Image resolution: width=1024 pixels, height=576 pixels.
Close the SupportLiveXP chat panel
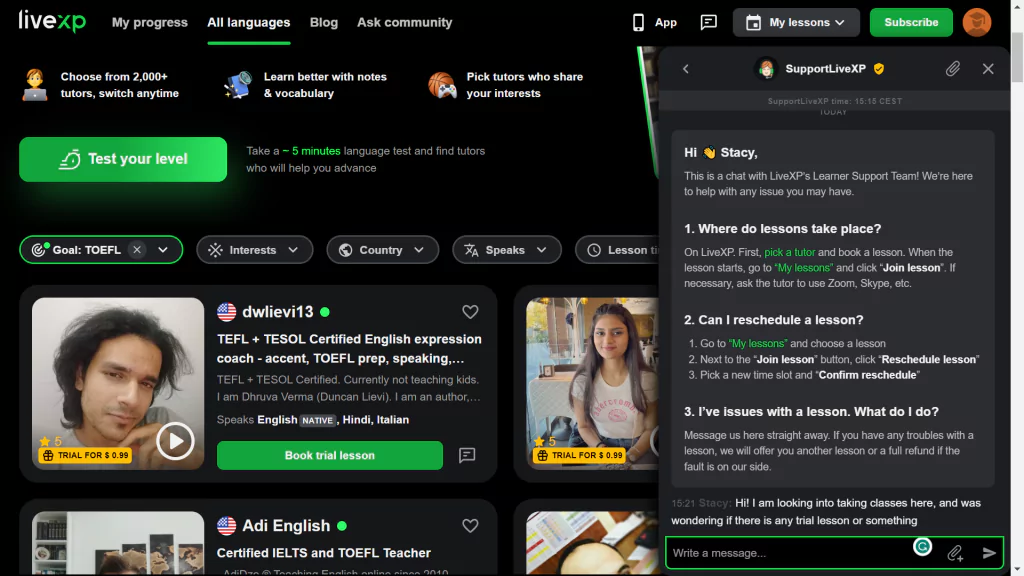[988, 69]
